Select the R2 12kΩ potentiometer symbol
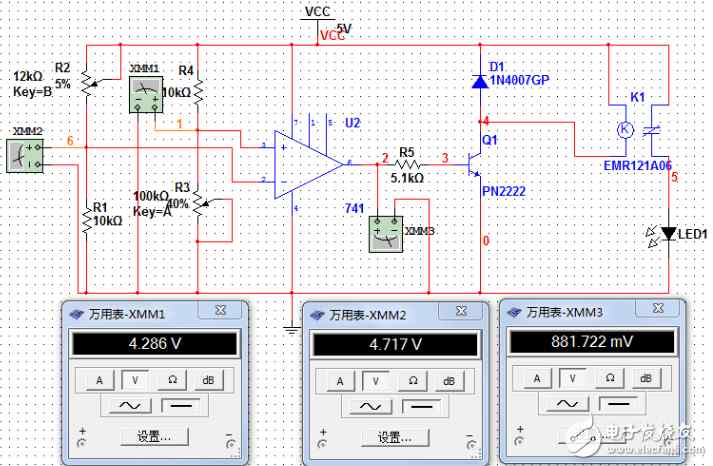The image size is (713, 466). (x=88, y=83)
